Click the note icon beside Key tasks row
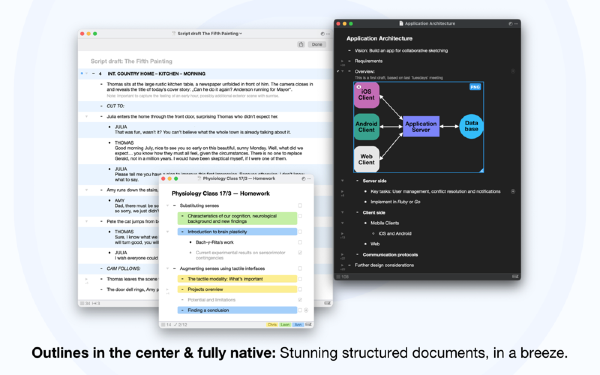This screenshot has height=375, width=600. click(x=513, y=191)
